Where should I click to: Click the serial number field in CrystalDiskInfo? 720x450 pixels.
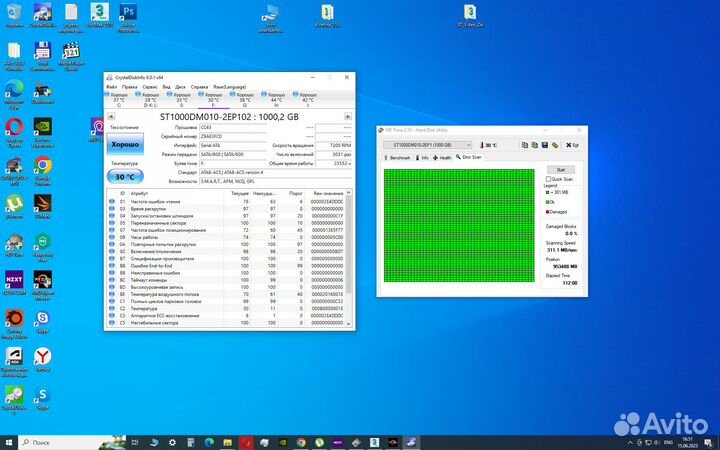pyautogui.click(x=233, y=136)
